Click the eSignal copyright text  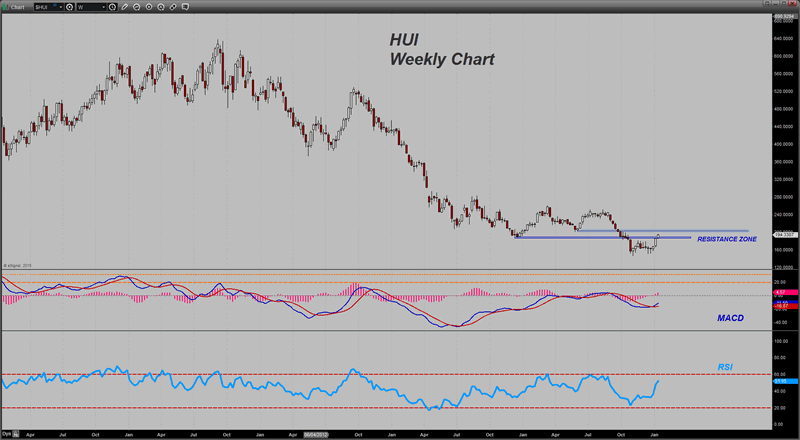click(18, 265)
